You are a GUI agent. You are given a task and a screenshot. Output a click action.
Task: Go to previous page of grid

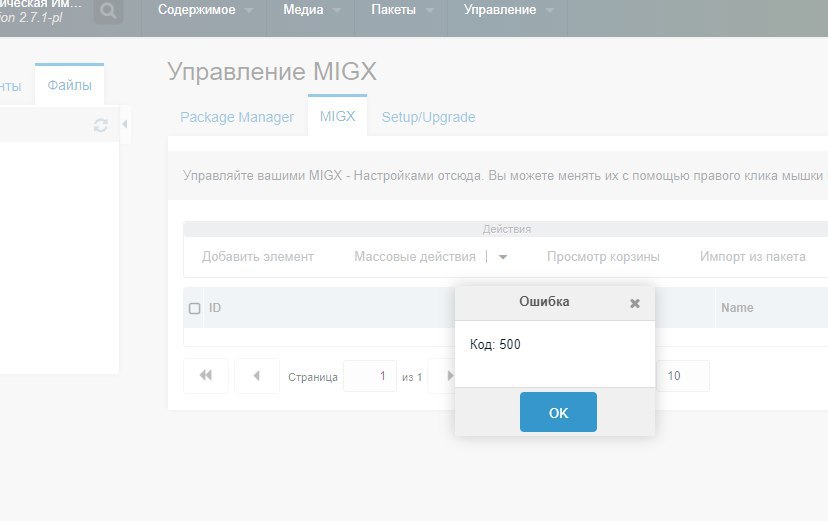tap(257, 376)
